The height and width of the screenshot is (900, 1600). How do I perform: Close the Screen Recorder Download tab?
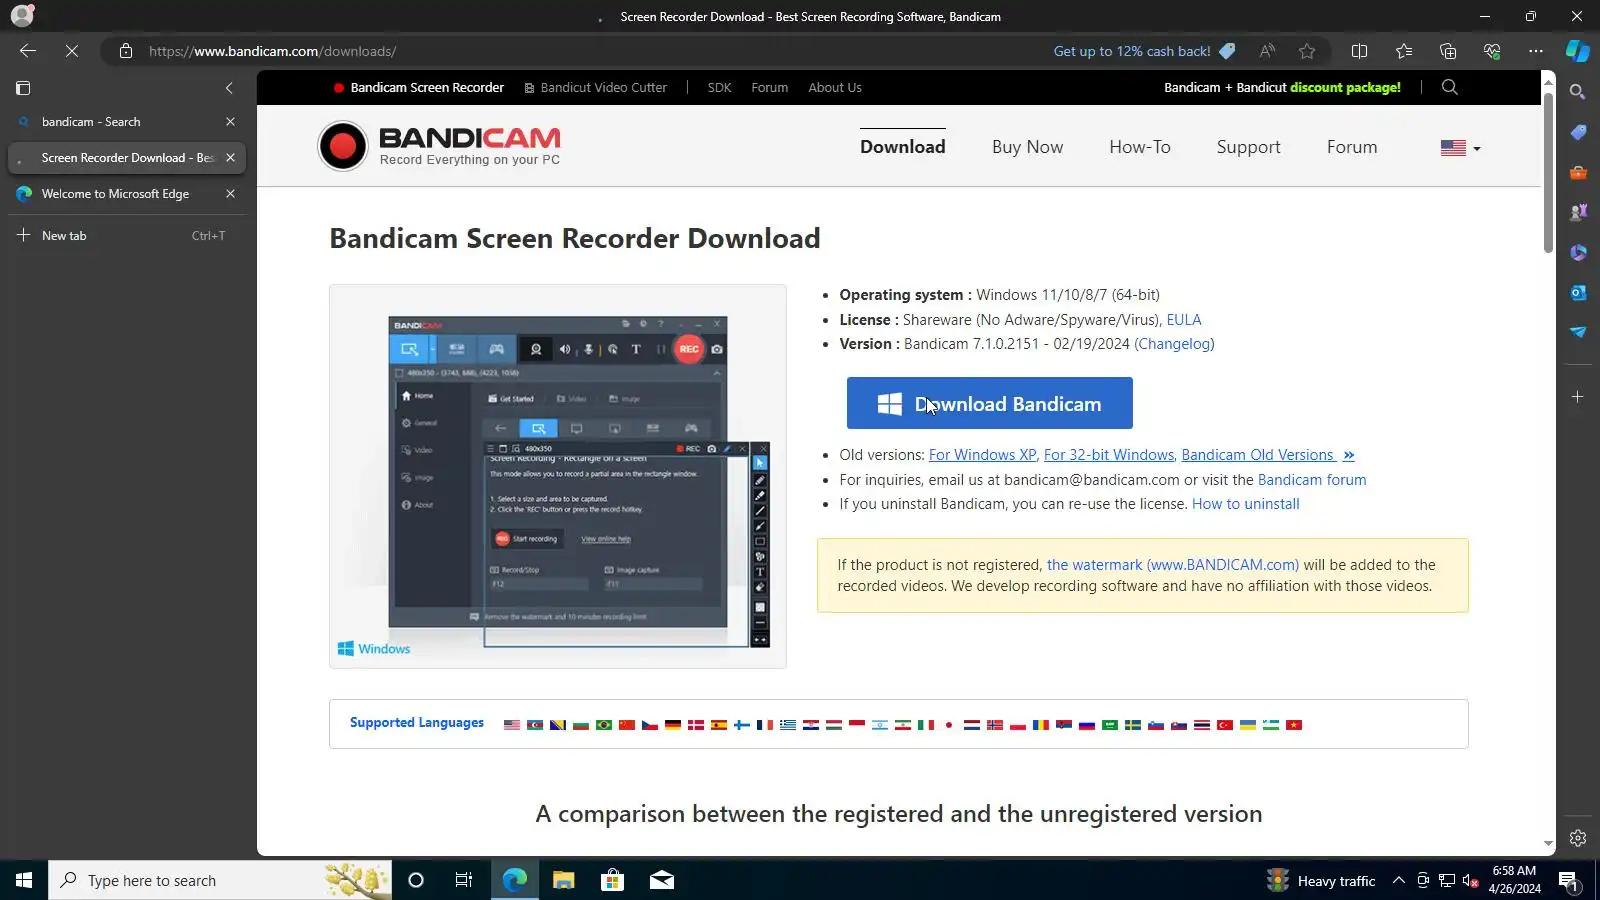(x=230, y=158)
